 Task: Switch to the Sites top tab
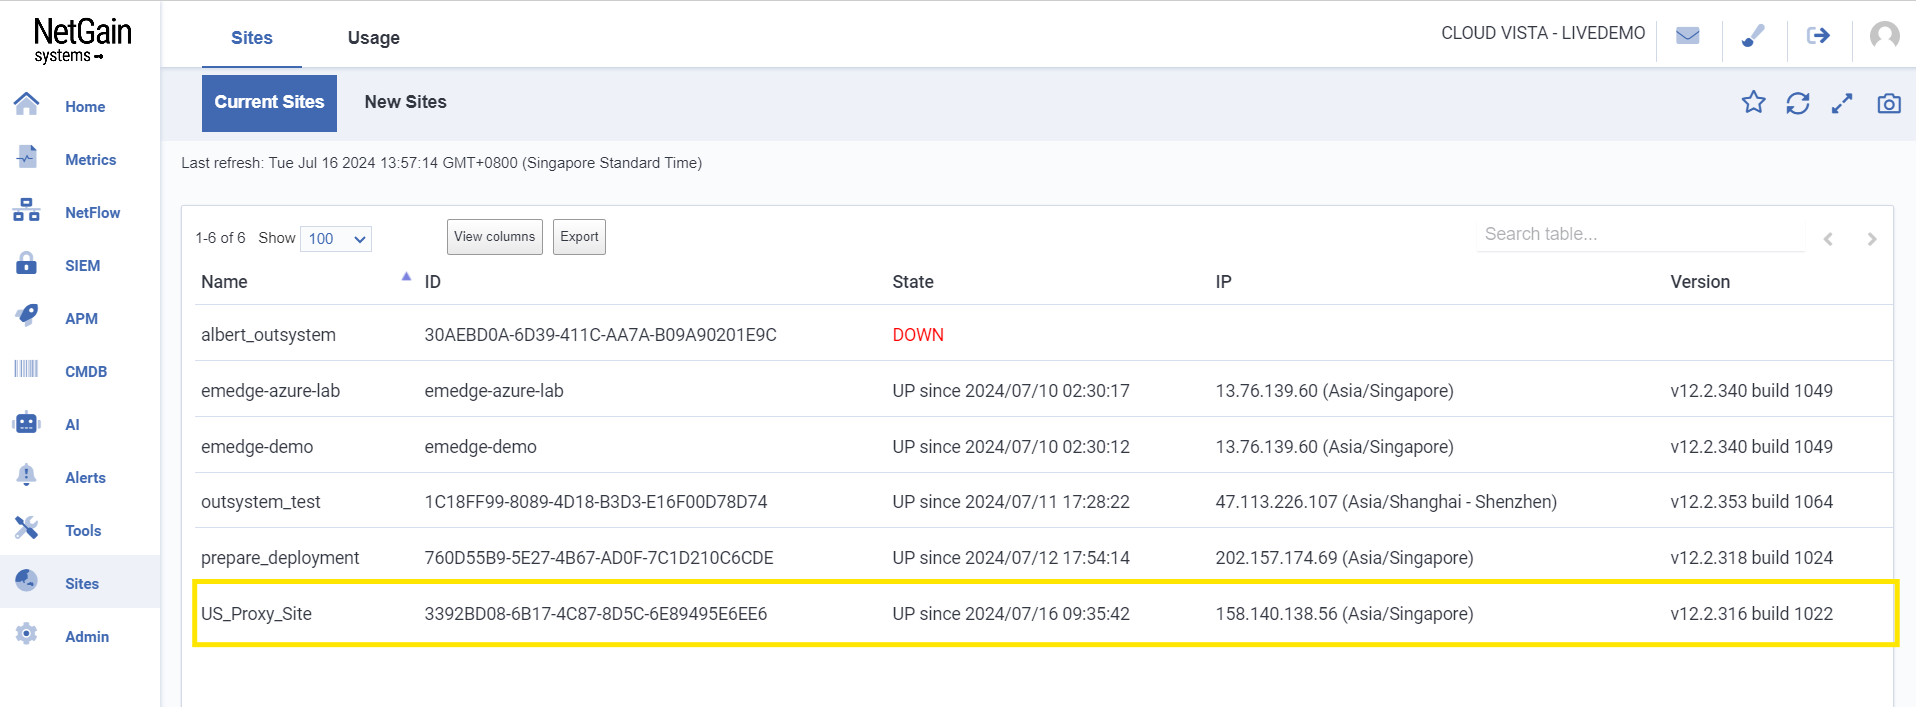252,38
